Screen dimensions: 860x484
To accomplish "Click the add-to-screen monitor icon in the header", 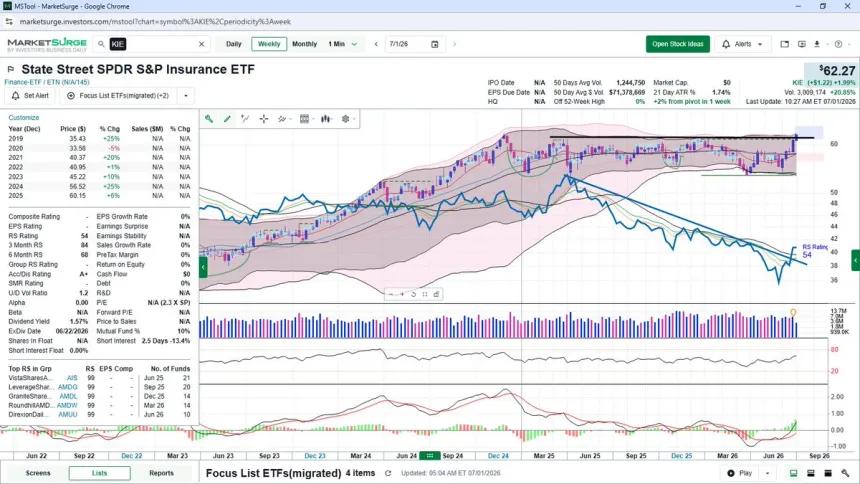I will tap(801, 44).
